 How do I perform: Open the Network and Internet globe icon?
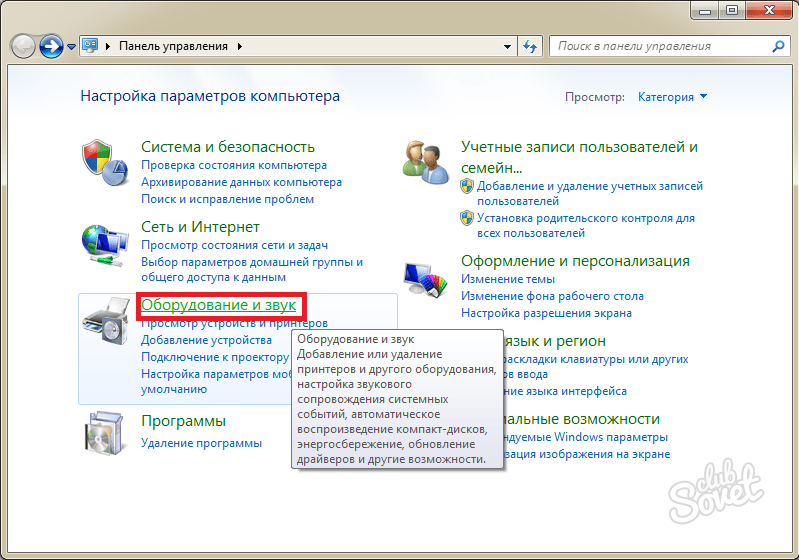tap(104, 246)
